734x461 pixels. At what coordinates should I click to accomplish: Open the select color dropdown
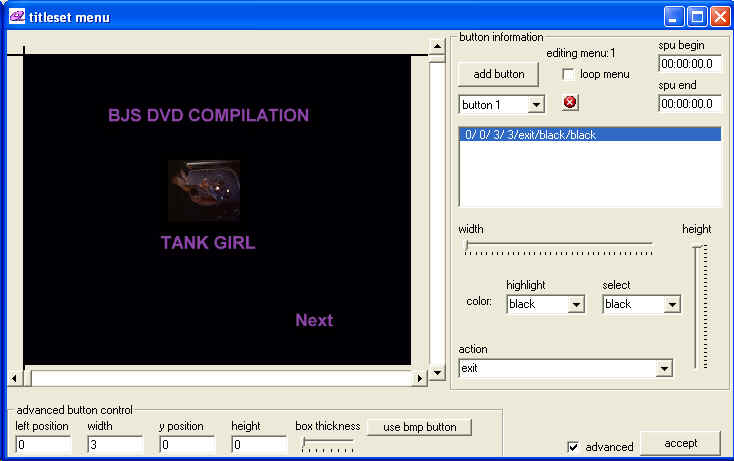[672, 305]
